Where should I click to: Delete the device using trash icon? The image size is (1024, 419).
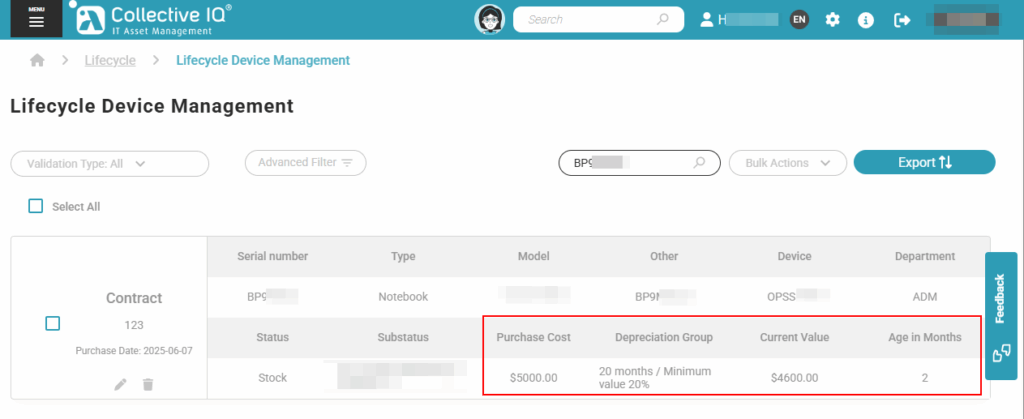coord(148,384)
